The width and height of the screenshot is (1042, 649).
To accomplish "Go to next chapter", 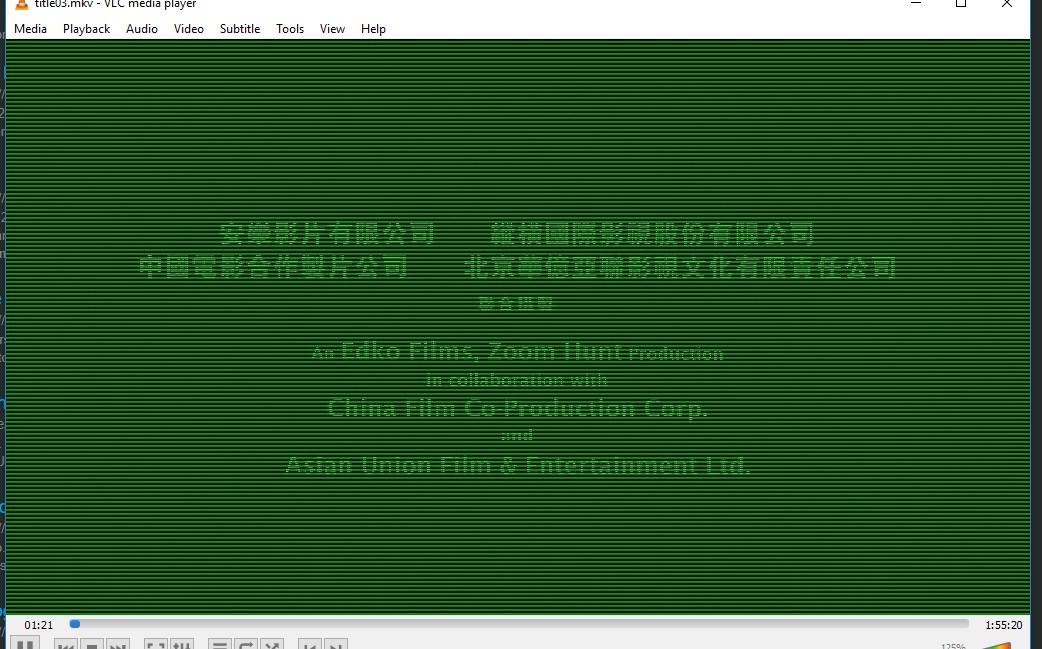I will tap(336, 645).
